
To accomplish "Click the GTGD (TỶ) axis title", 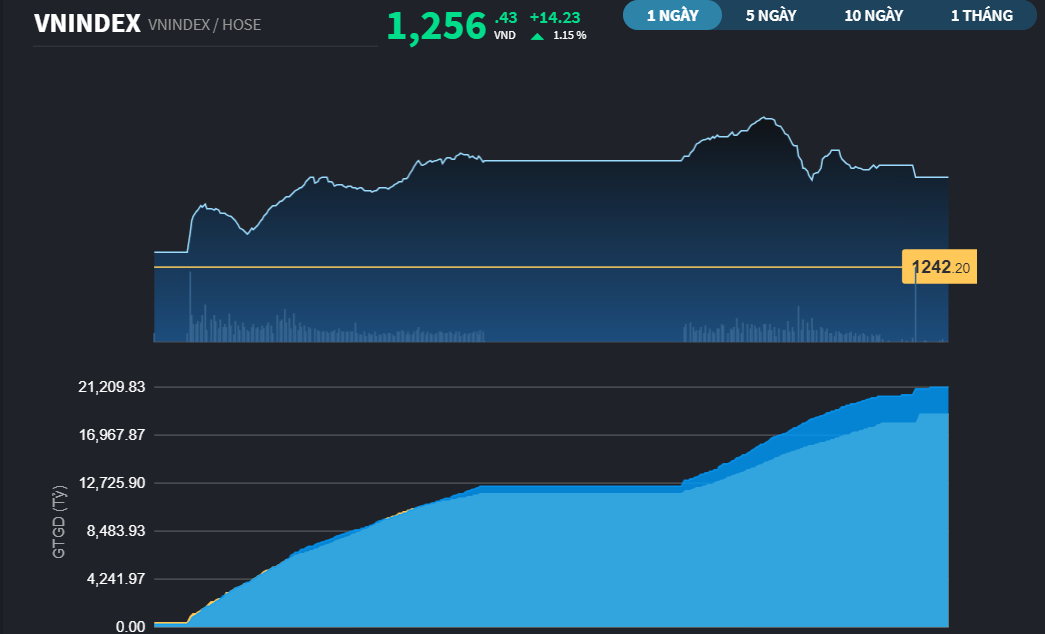I will coord(59,522).
